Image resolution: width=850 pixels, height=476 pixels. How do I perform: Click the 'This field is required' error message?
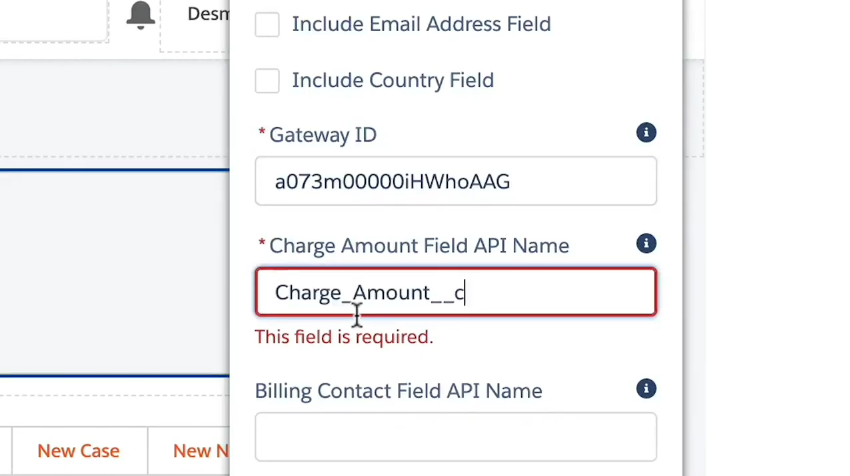point(343,337)
